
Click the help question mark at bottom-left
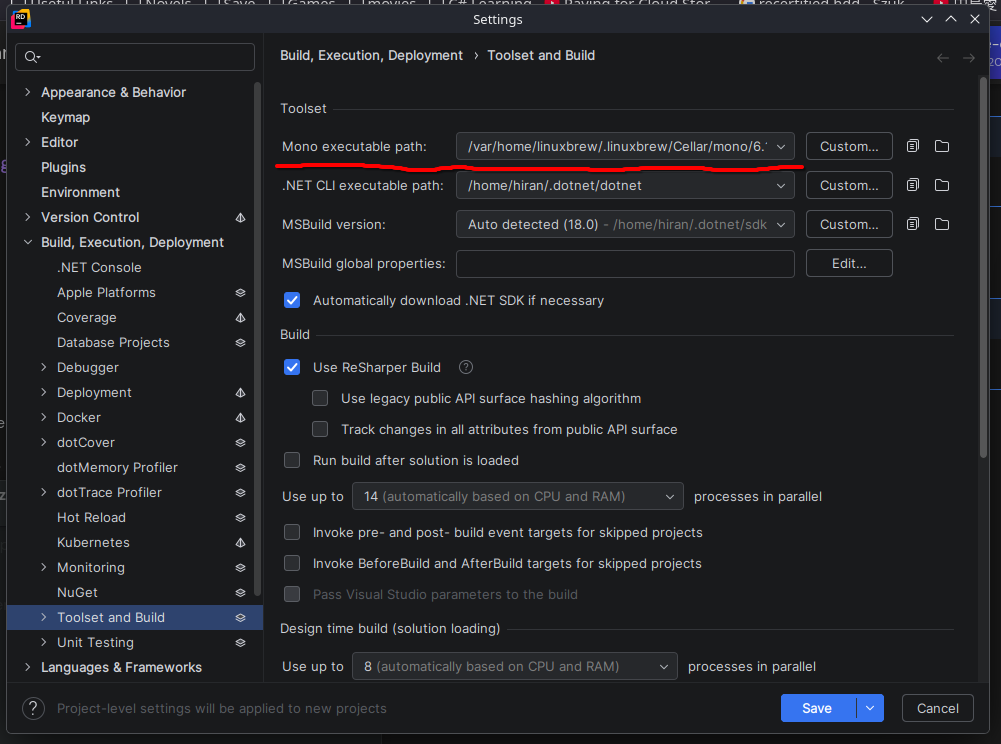coord(33,708)
